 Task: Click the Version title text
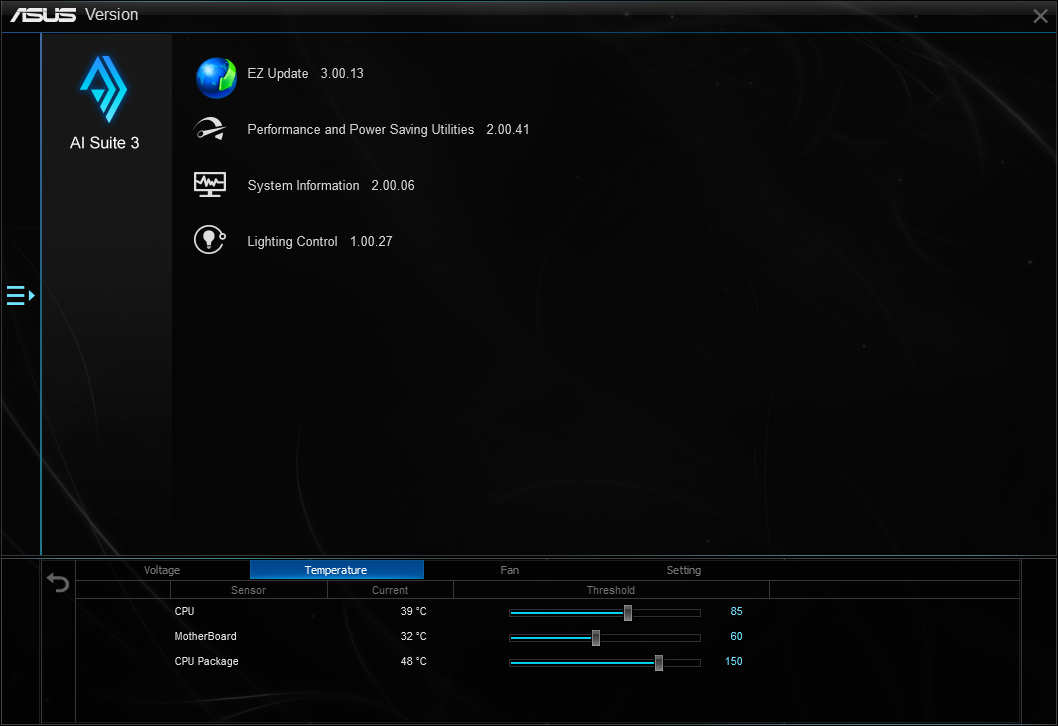click(111, 15)
